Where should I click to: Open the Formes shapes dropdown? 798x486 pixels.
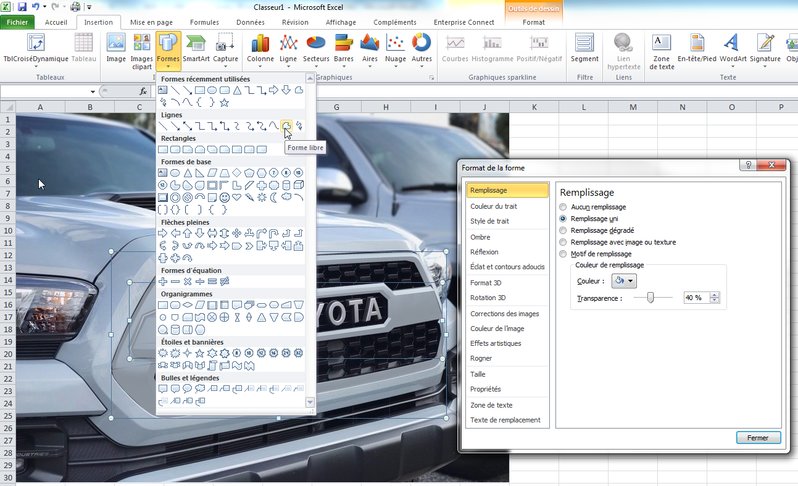pos(168,51)
